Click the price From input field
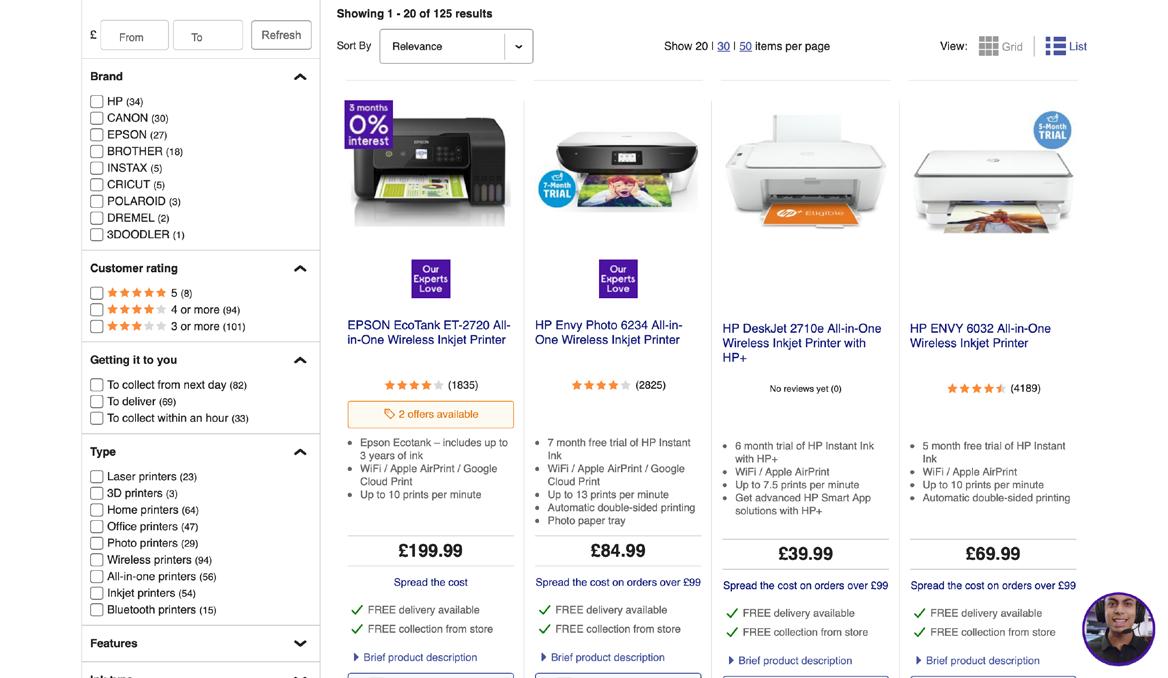1168x678 pixels. pos(134,36)
